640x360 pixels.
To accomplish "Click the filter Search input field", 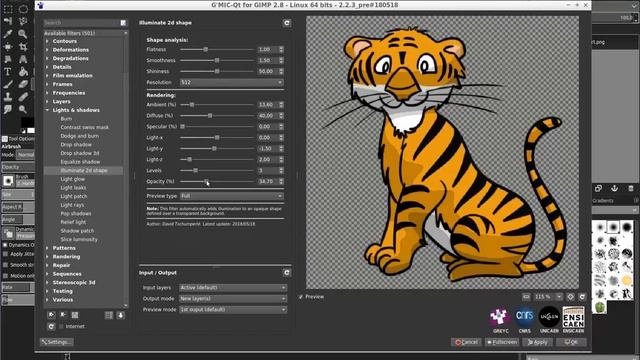I will point(81,23).
